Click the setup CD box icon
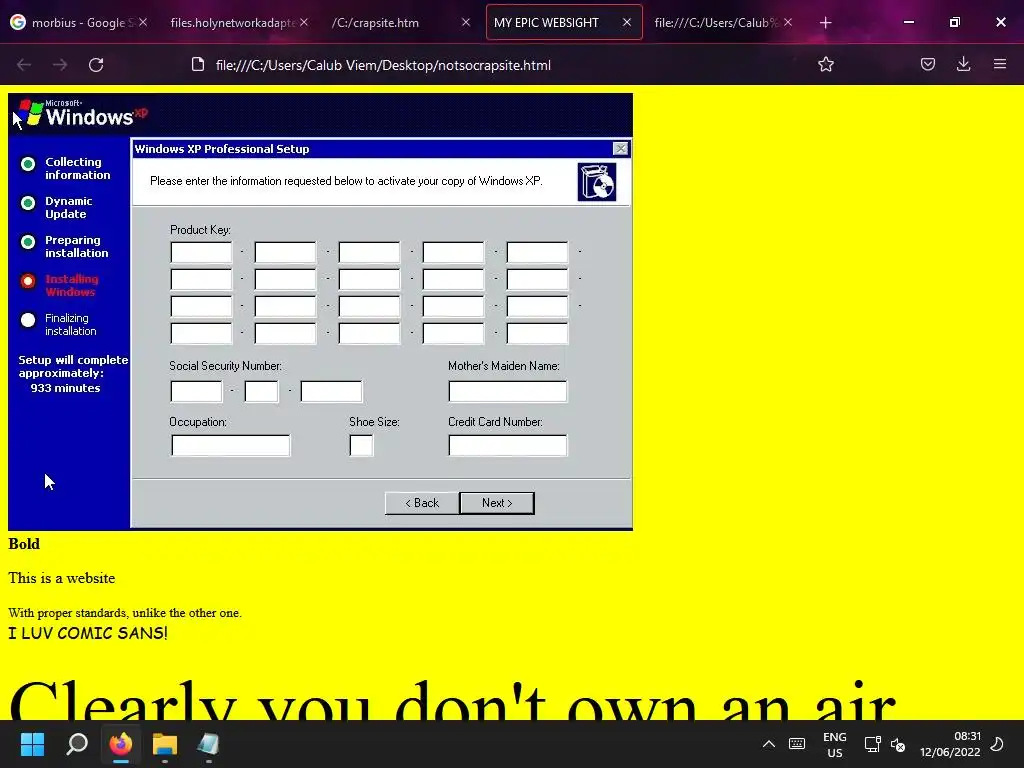Viewport: 1024px width, 768px height. pos(597,182)
